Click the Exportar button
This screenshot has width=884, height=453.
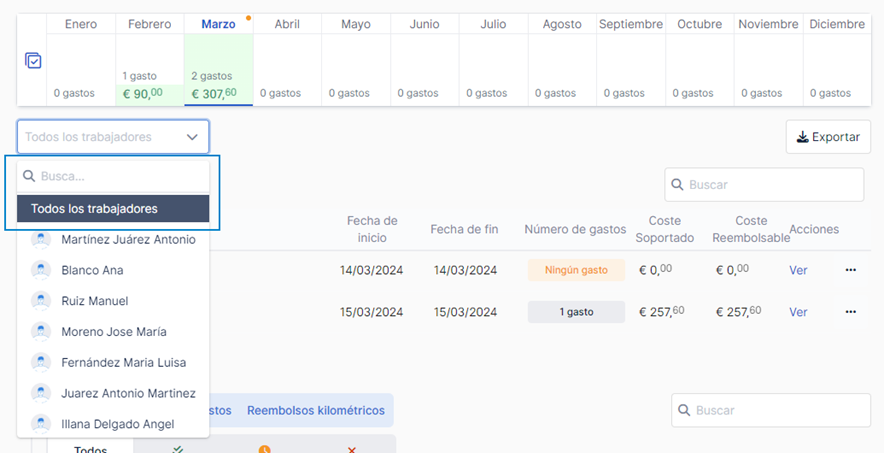click(828, 137)
